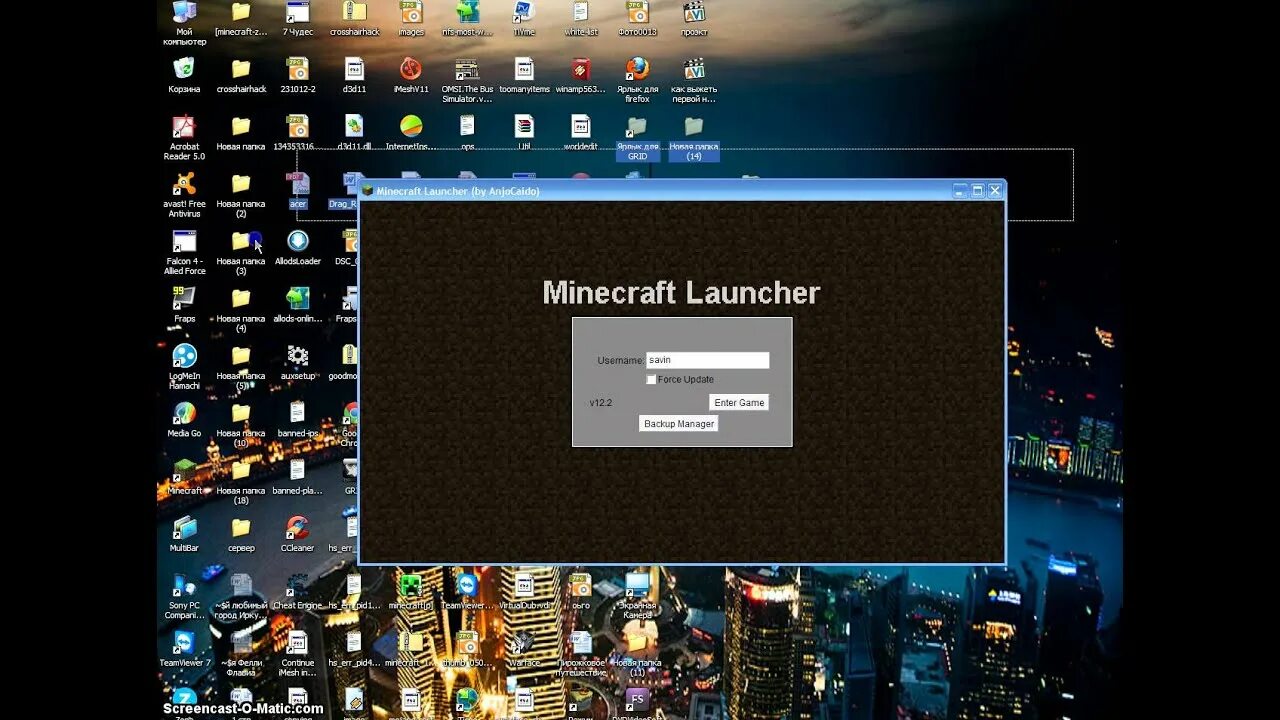Minimize the Minecraft Launcher window

[x=960, y=190]
